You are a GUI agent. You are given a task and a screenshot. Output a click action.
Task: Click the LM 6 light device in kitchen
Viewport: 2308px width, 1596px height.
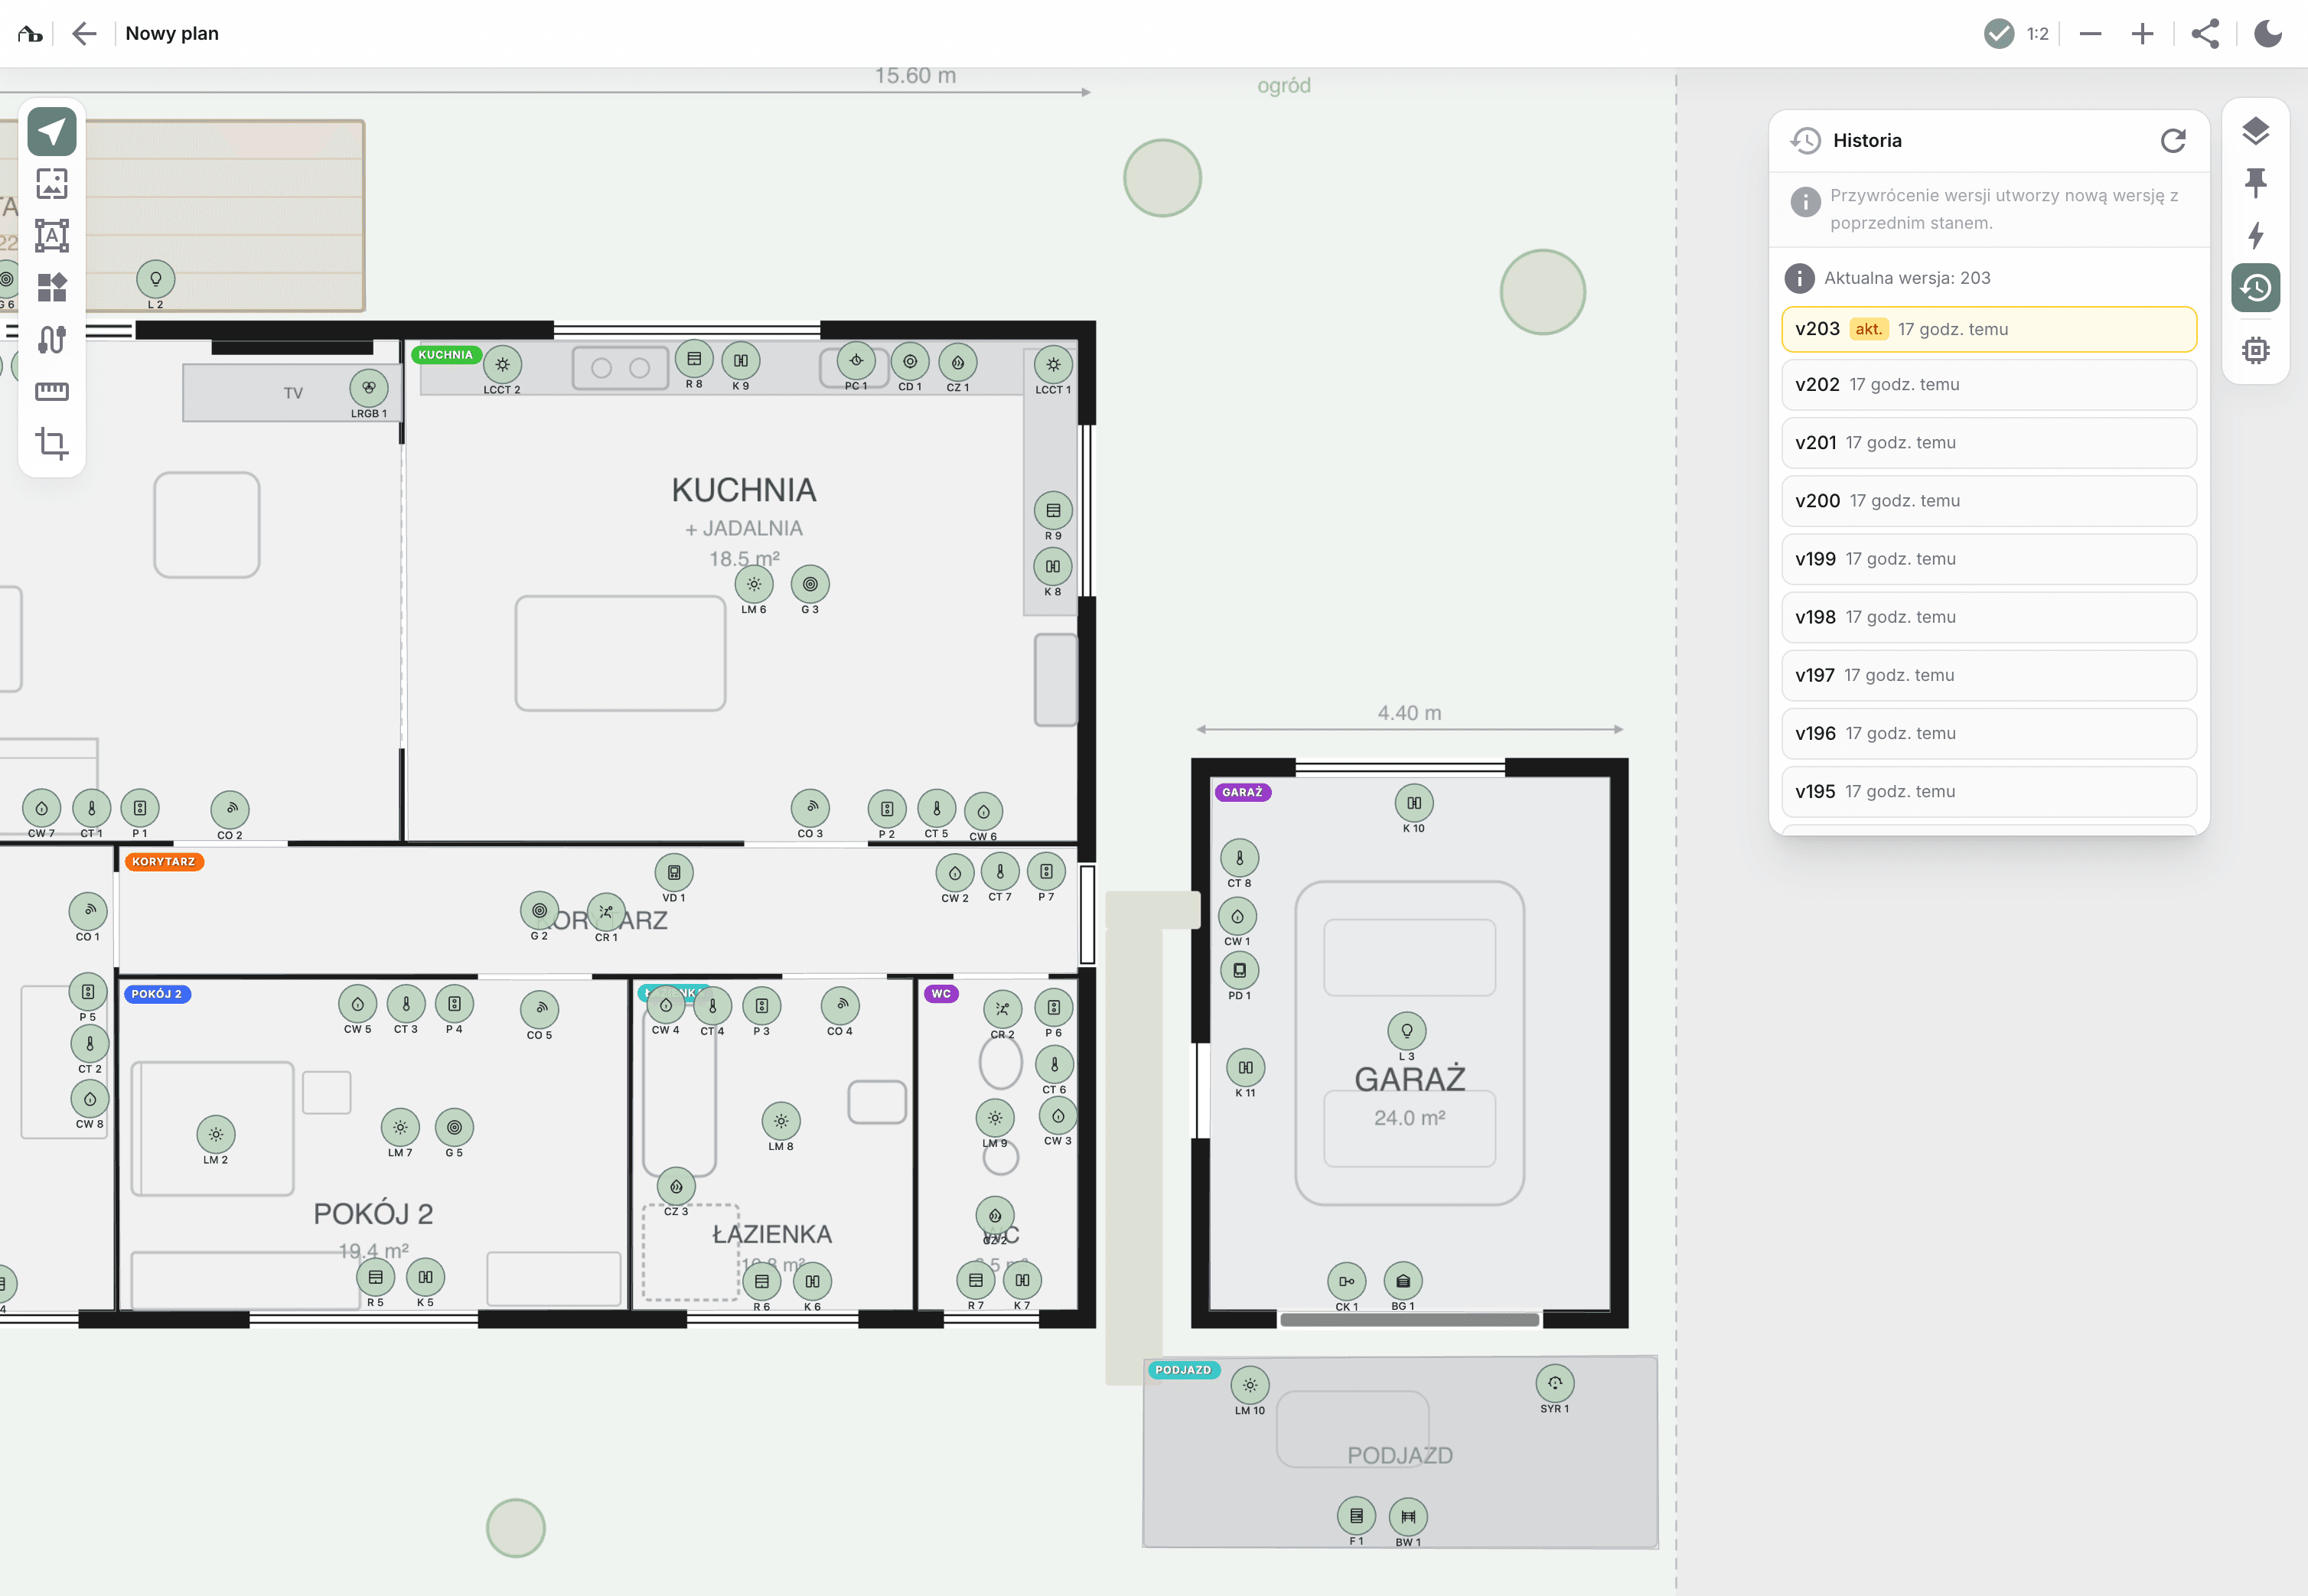(x=754, y=585)
